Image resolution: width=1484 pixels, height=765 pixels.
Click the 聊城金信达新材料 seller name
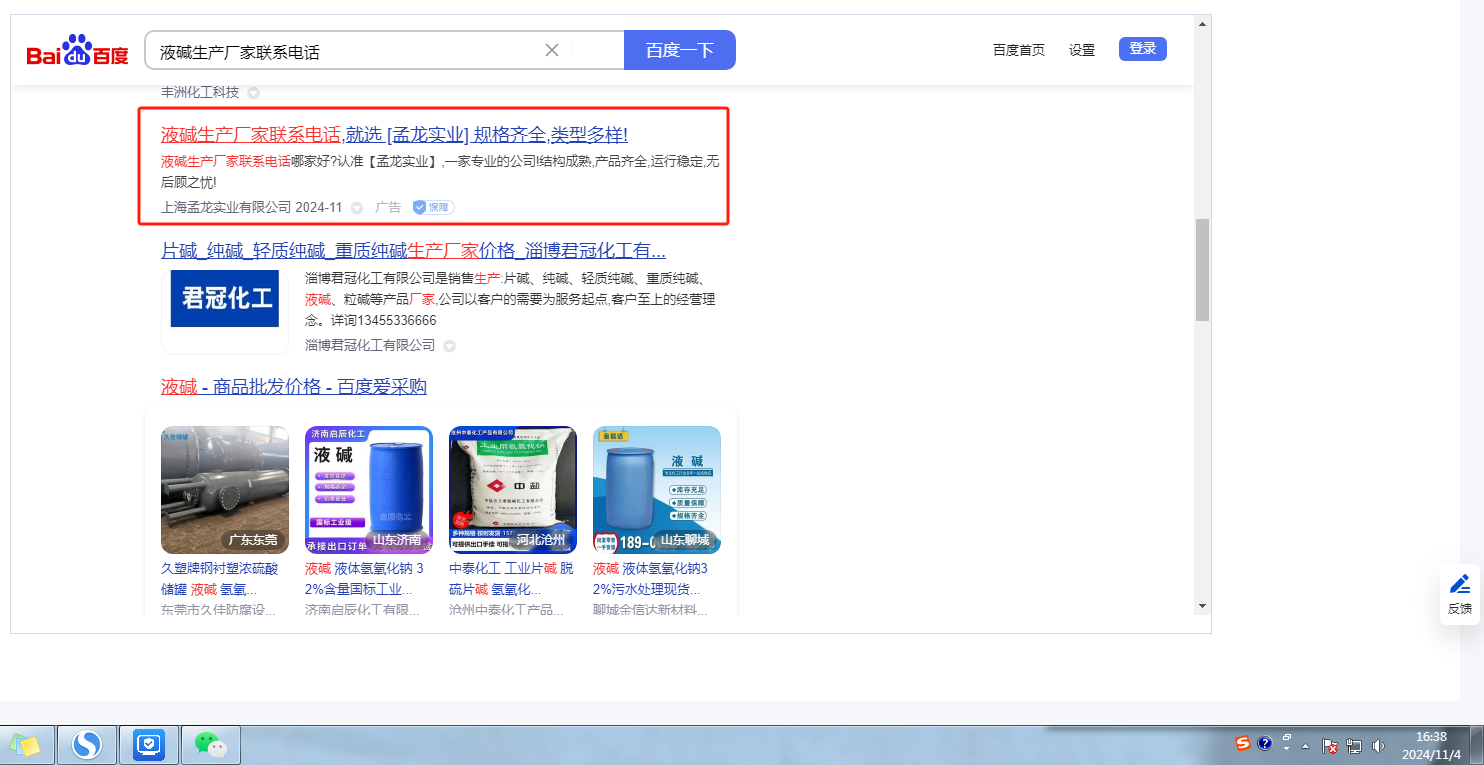tap(650, 609)
